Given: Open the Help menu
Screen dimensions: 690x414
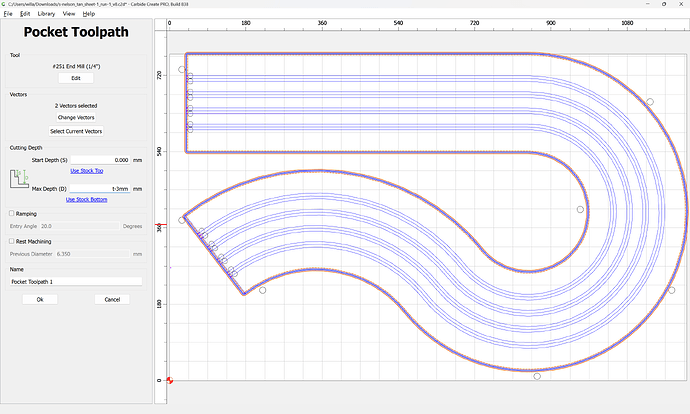Looking at the screenshot, I should [x=89, y=14].
